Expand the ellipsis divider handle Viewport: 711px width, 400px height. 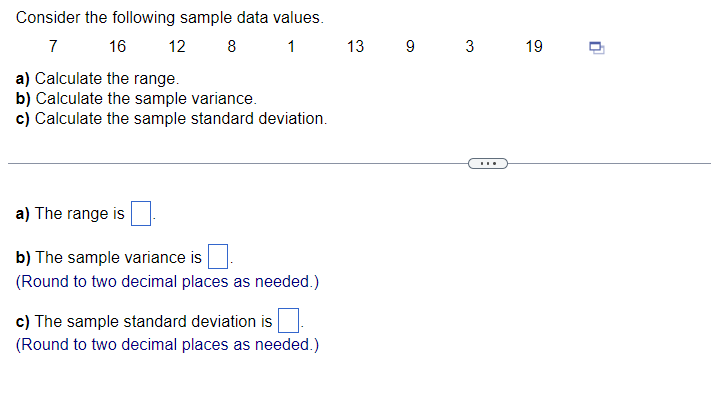487,163
